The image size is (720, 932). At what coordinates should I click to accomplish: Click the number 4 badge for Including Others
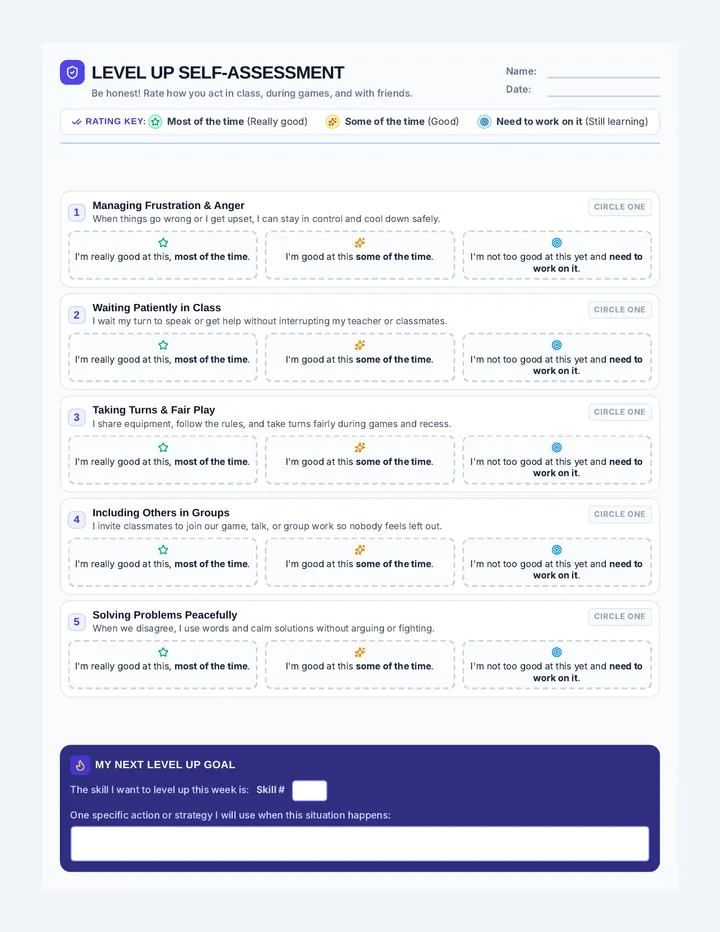pos(76,519)
